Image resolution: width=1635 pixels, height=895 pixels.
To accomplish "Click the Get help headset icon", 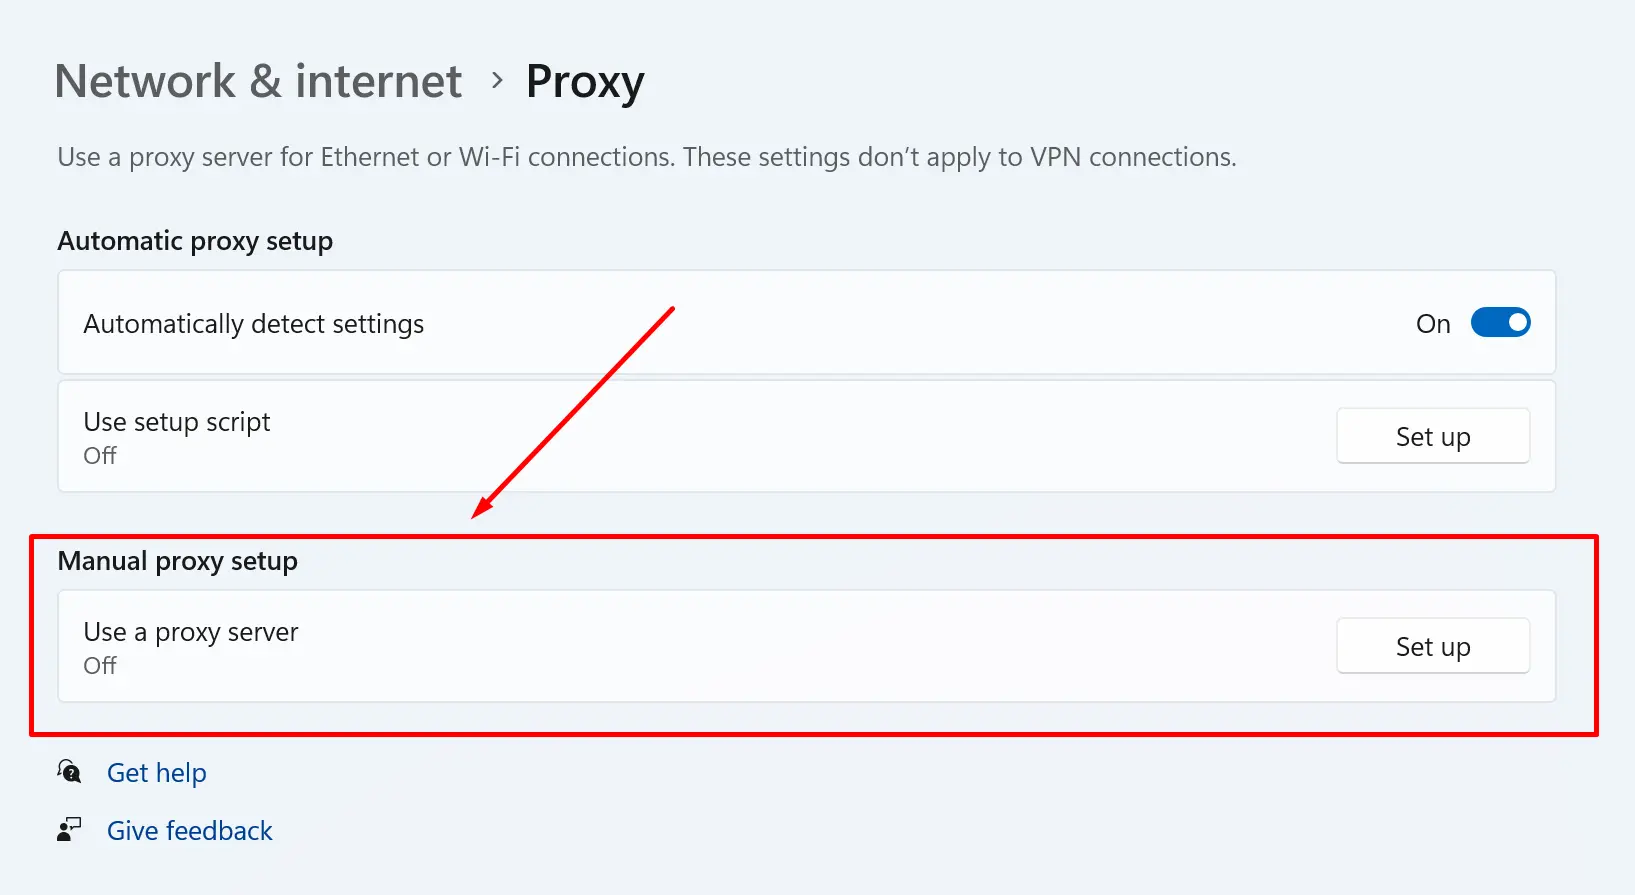I will pyautogui.click(x=69, y=772).
